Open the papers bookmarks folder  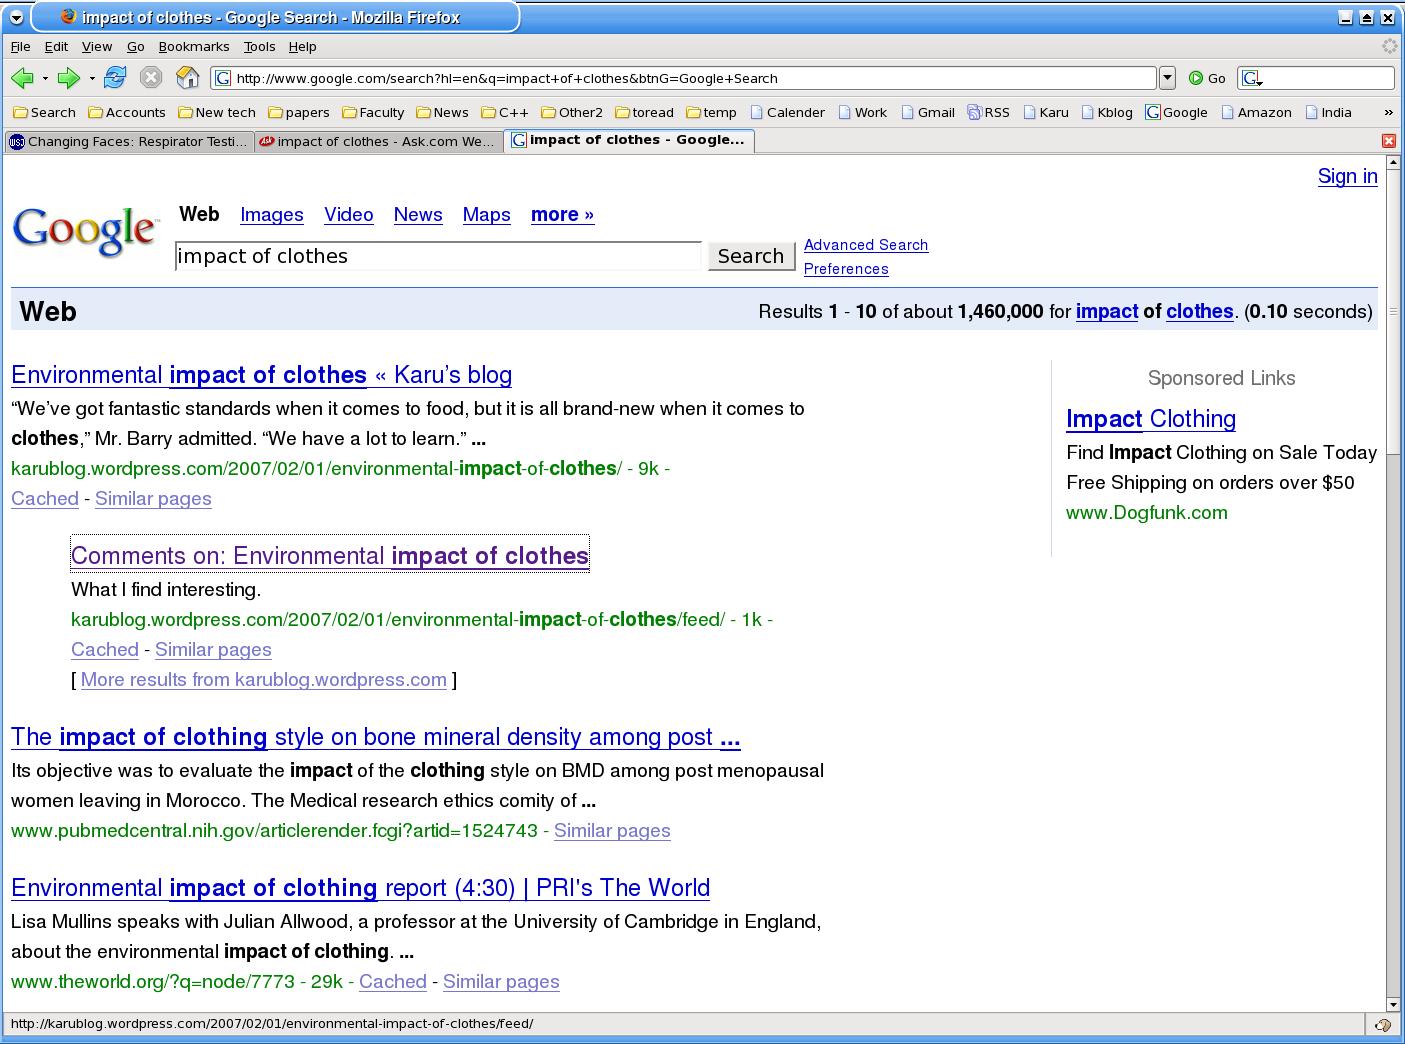click(299, 112)
